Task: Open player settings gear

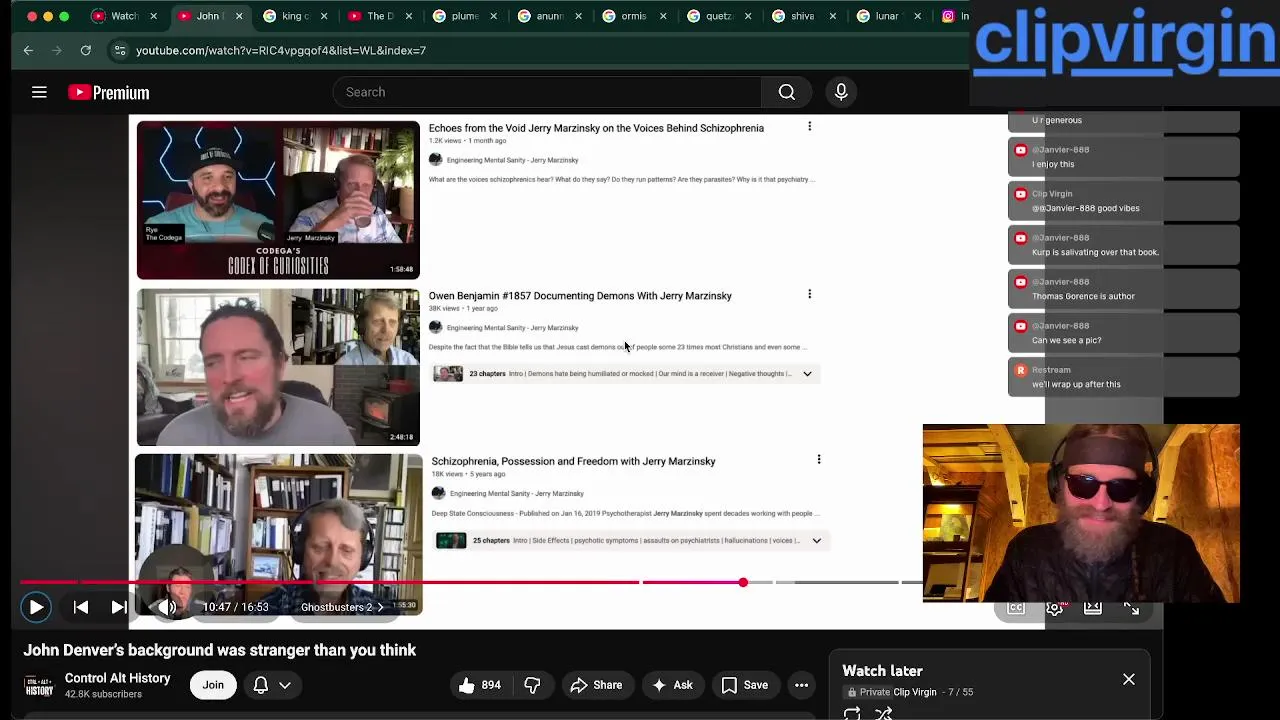Action: 1055,608
